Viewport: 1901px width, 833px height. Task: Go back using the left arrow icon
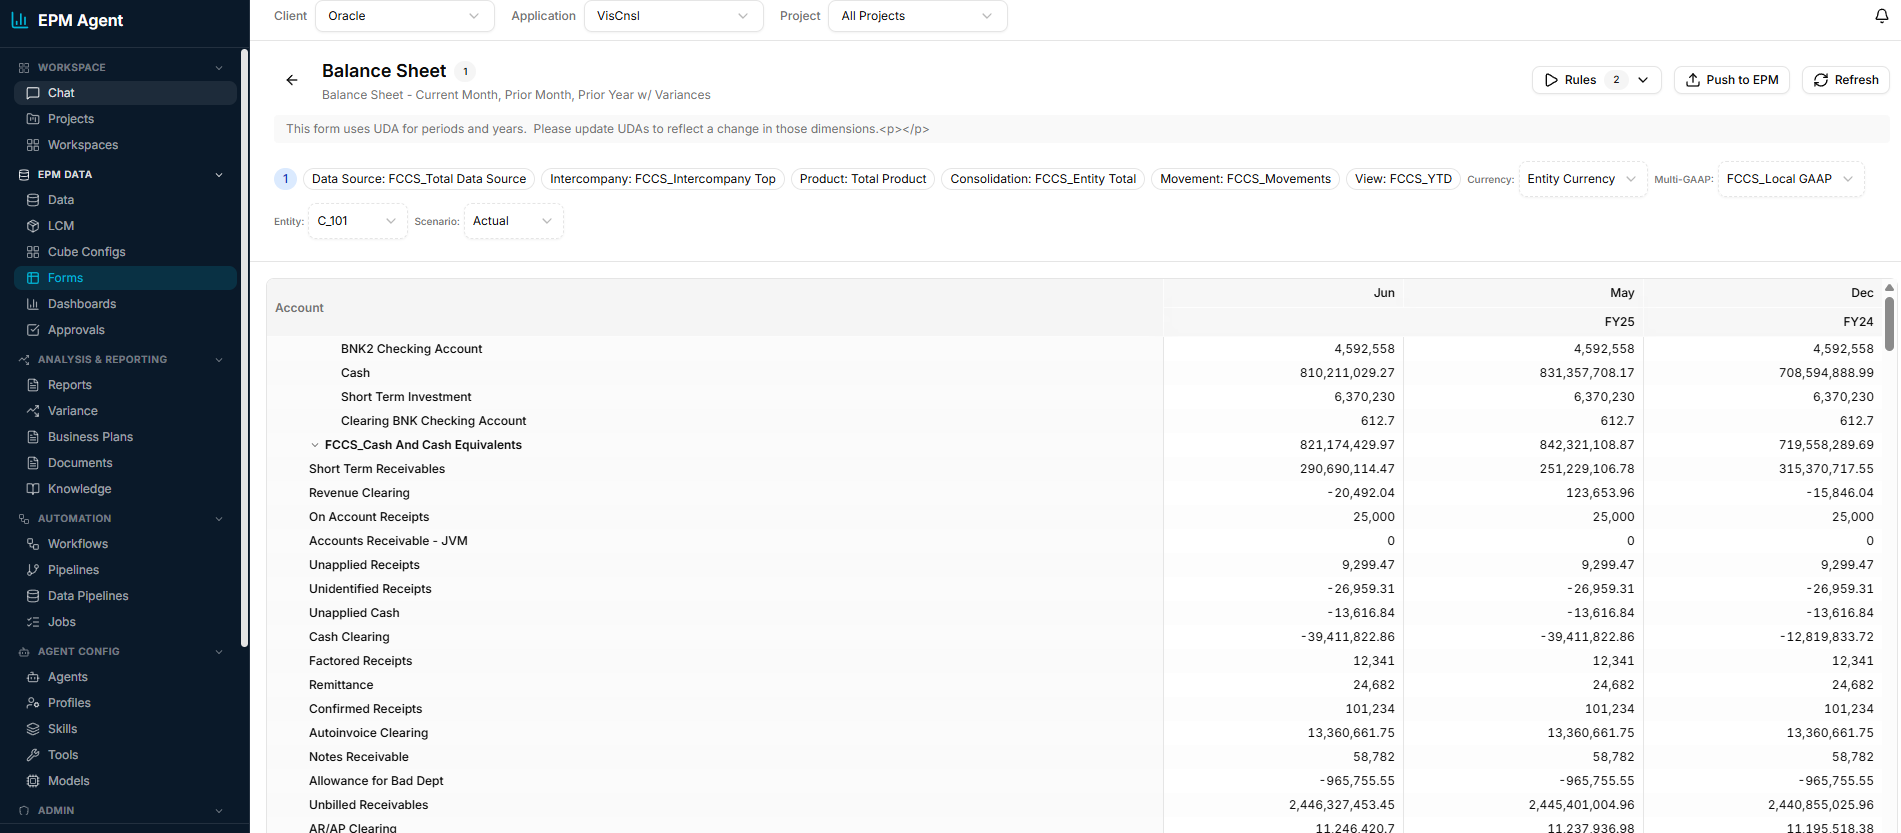click(292, 80)
